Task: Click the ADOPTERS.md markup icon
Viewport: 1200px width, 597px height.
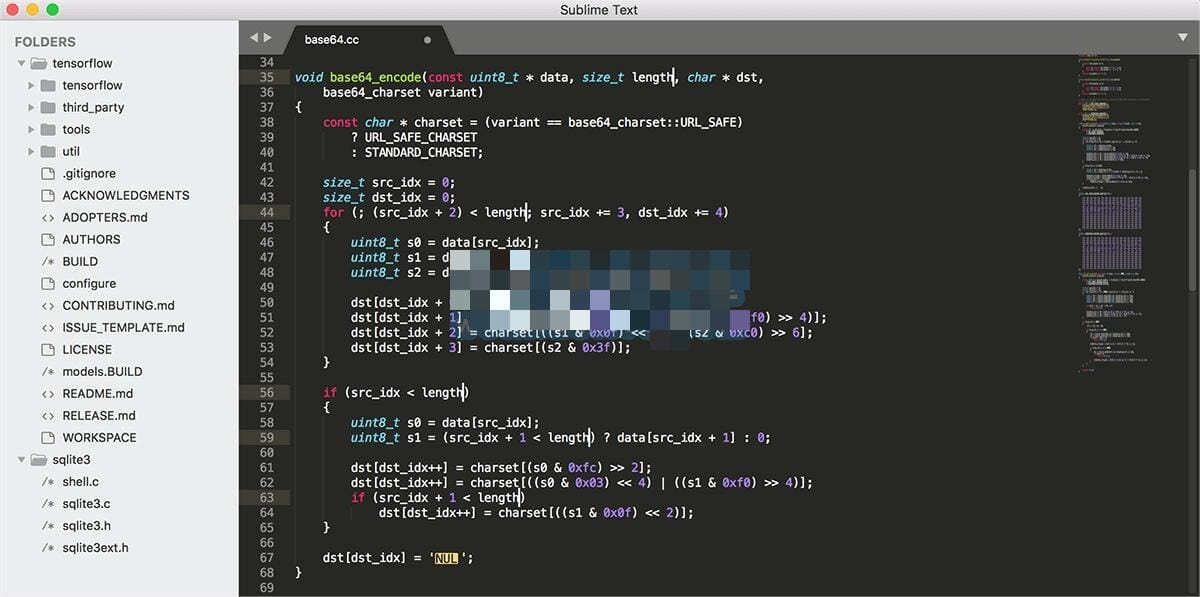Action: pos(47,217)
